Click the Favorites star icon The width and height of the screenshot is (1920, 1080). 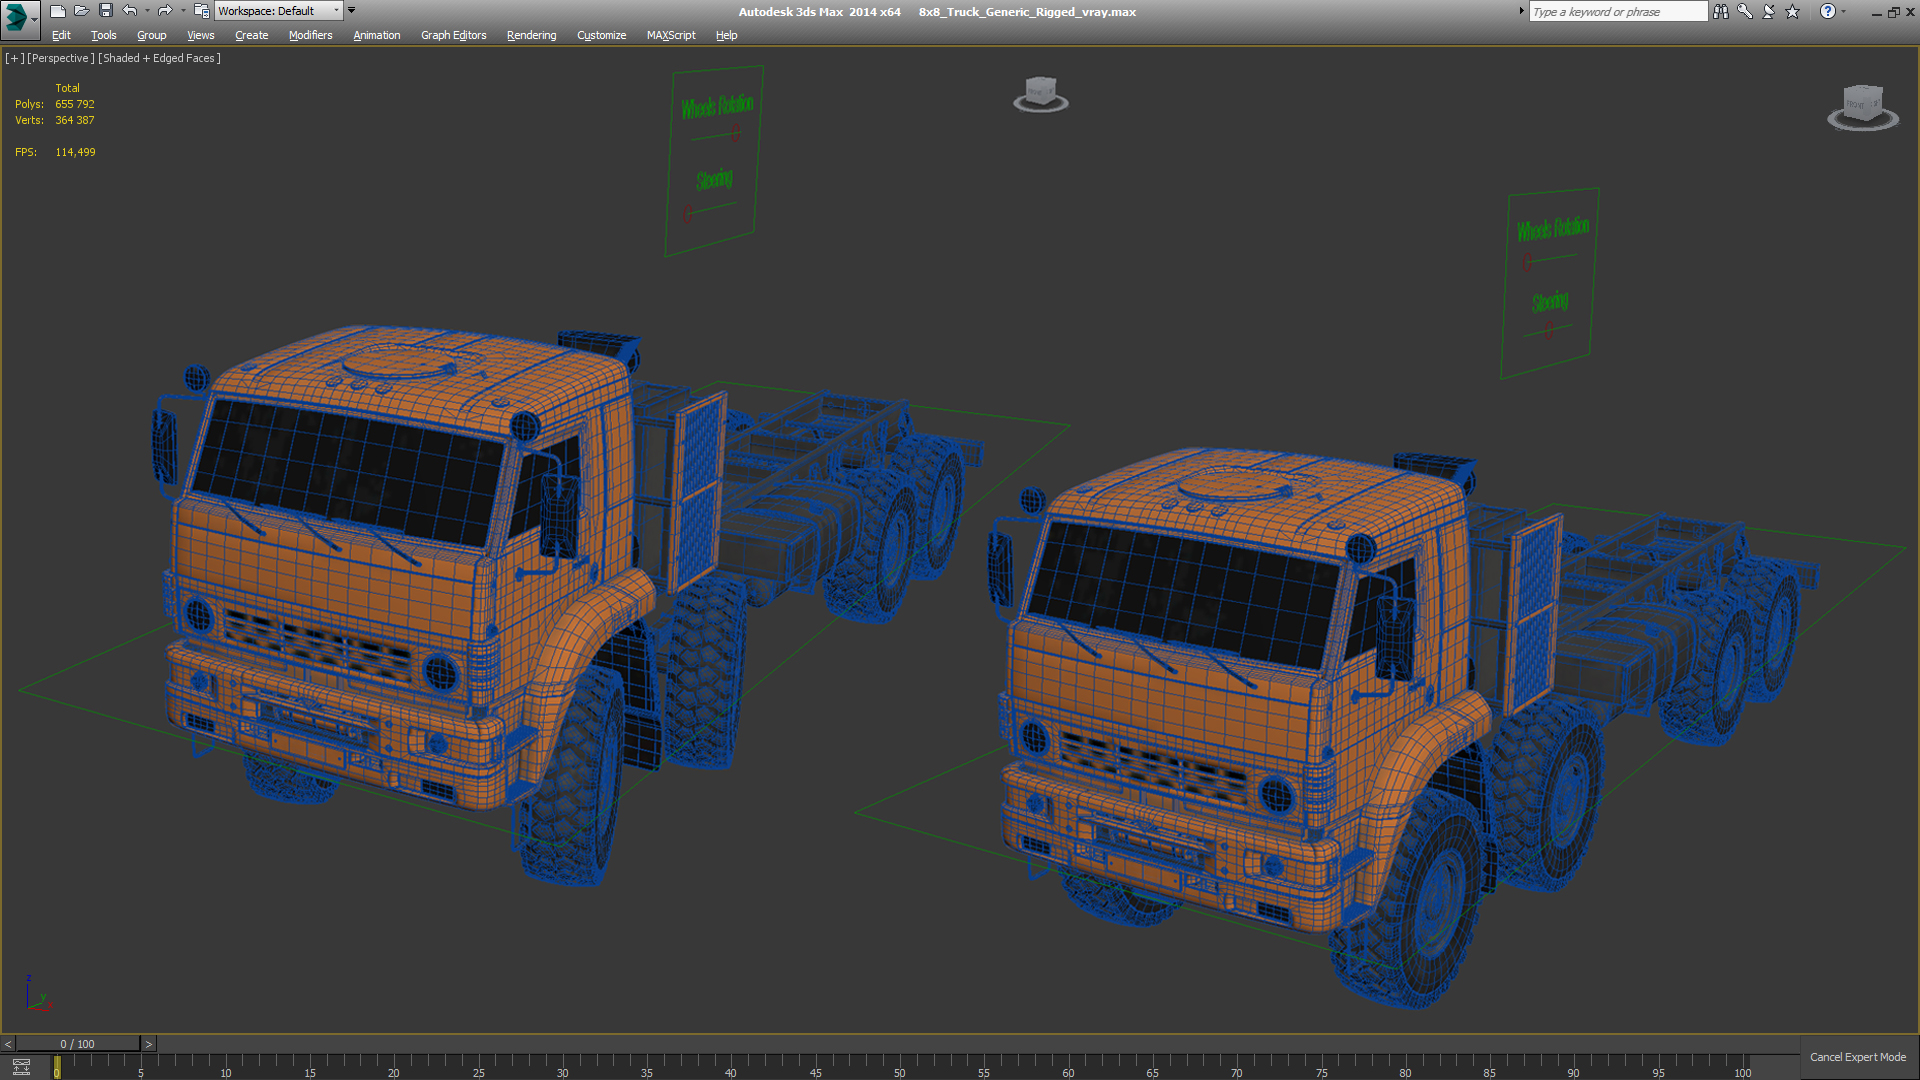coord(1792,11)
